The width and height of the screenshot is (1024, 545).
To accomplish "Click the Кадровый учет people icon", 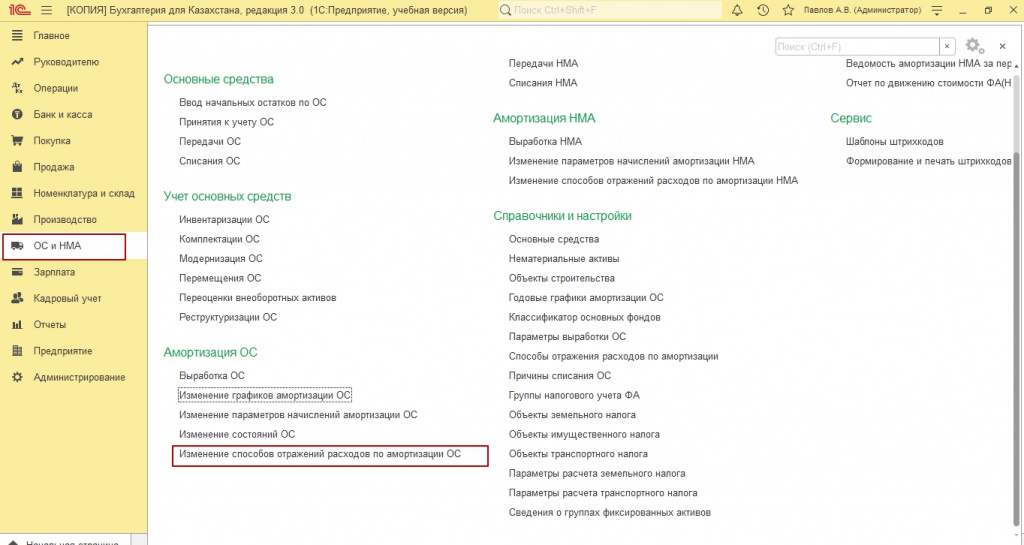I will [x=18, y=298].
